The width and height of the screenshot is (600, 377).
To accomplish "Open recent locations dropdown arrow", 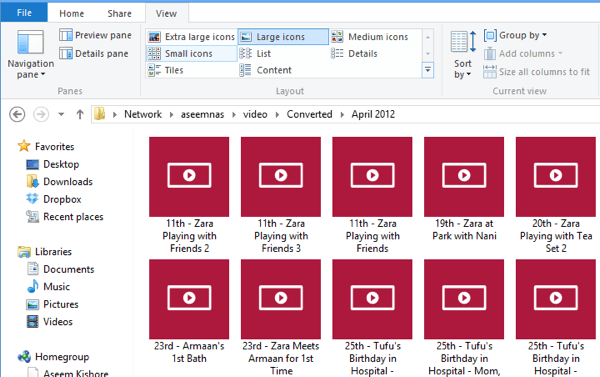I will click(61, 114).
